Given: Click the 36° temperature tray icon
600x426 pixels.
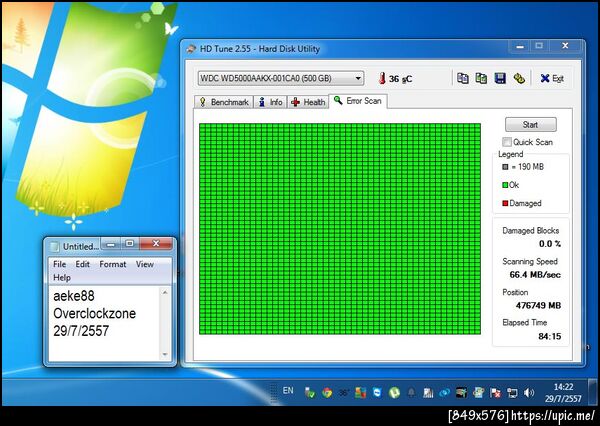Looking at the screenshot, I should click(344, 392).
